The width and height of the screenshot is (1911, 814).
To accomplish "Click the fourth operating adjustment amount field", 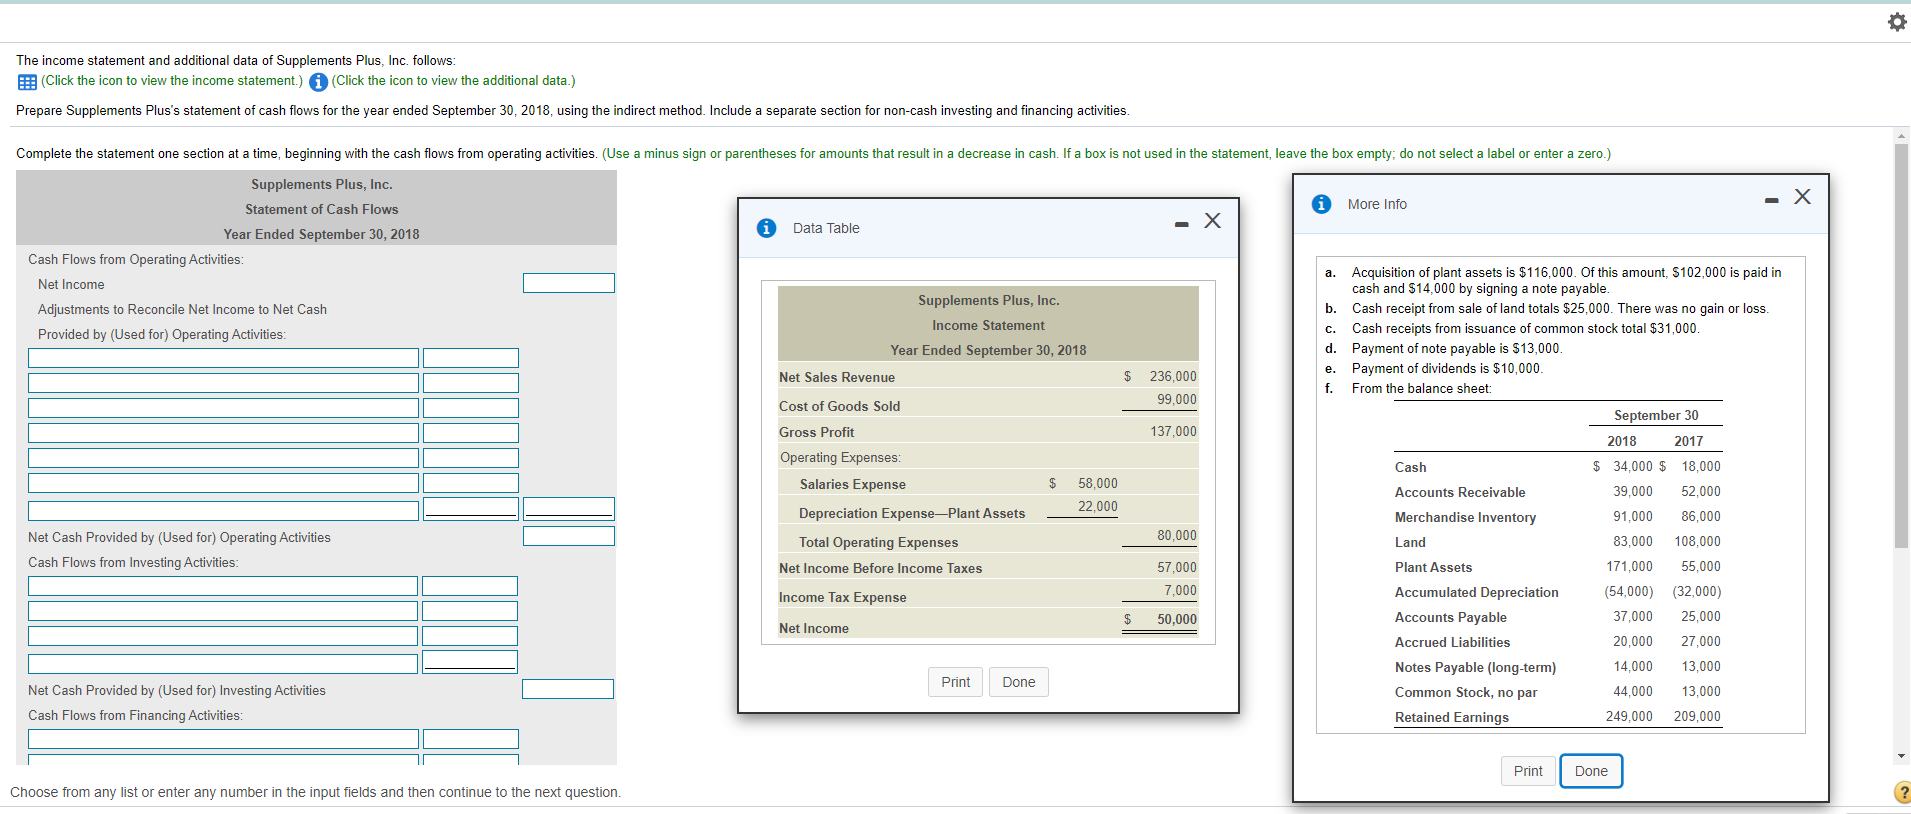I will click(x=471, y=433).
